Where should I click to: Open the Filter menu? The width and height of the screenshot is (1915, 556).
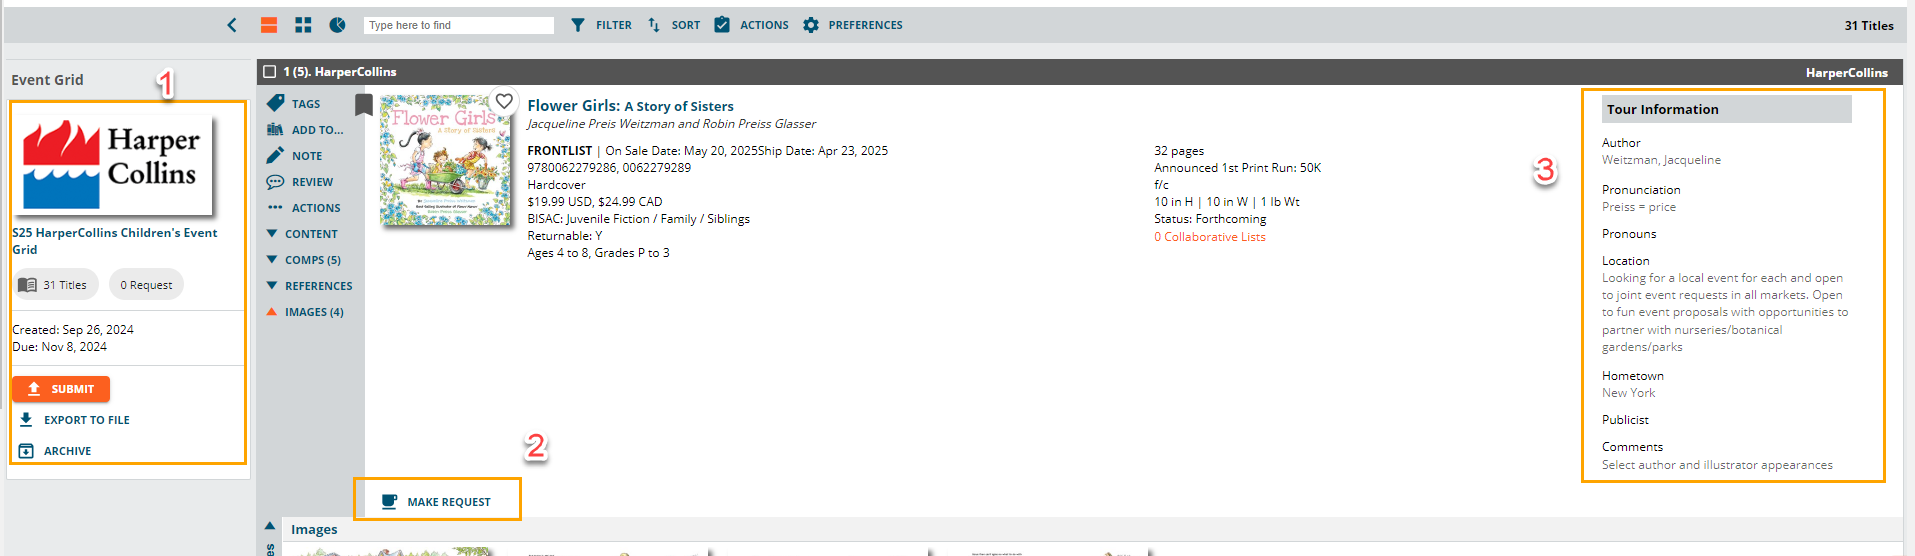(601, 25)
